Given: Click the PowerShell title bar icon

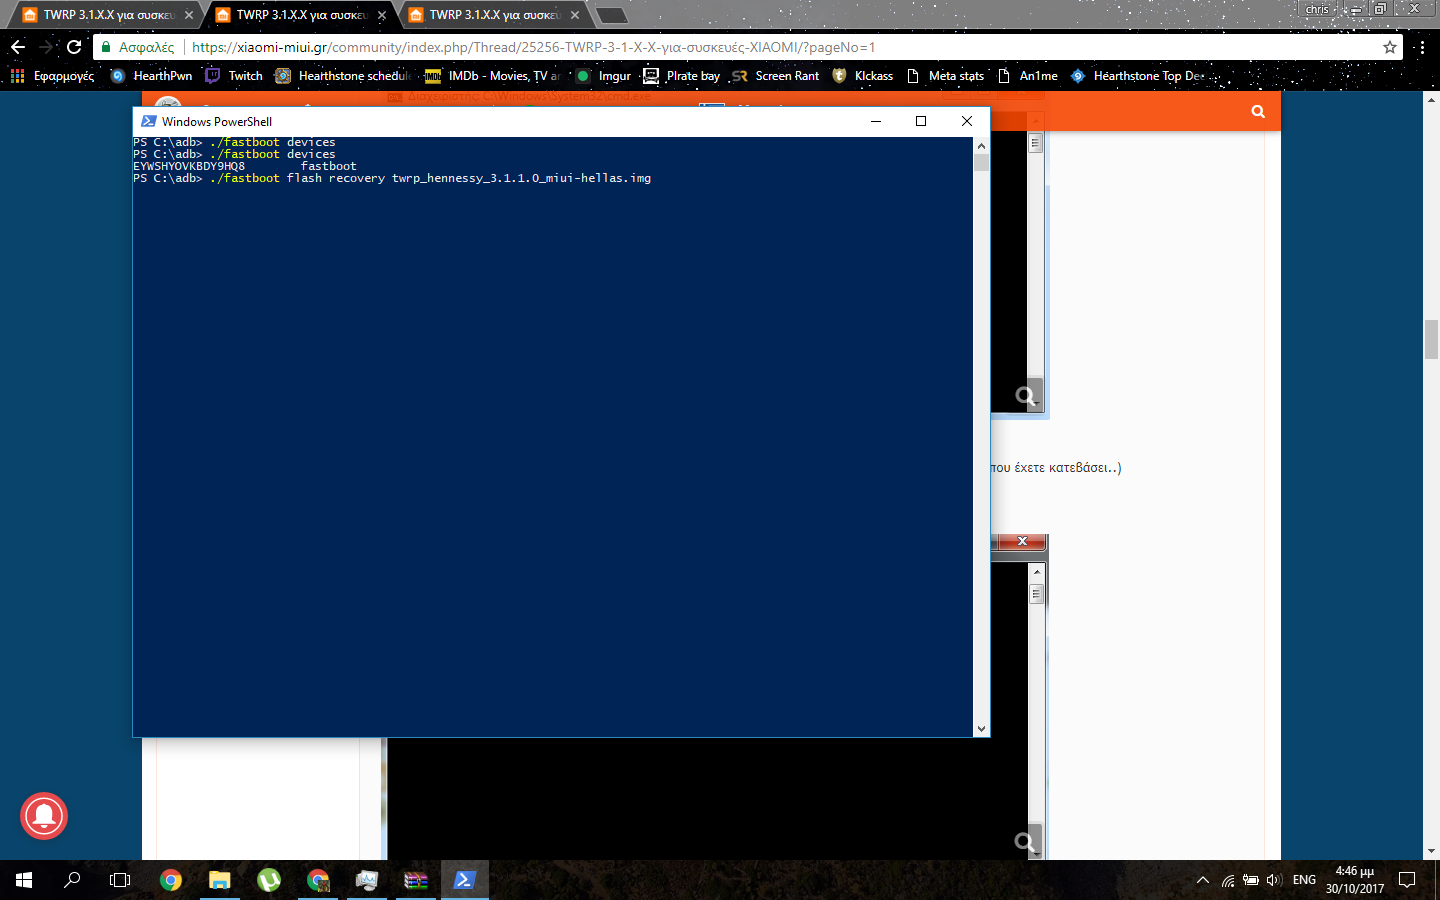Looking at the screenshot, I should (x=148, y=121).
